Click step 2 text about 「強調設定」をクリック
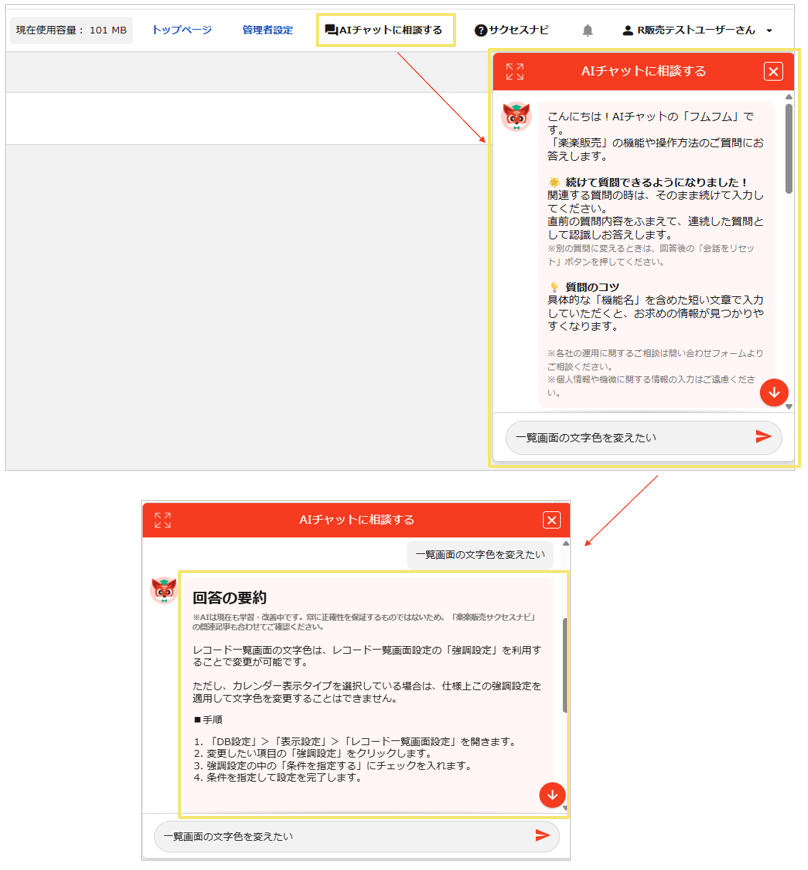 point(313,753)
